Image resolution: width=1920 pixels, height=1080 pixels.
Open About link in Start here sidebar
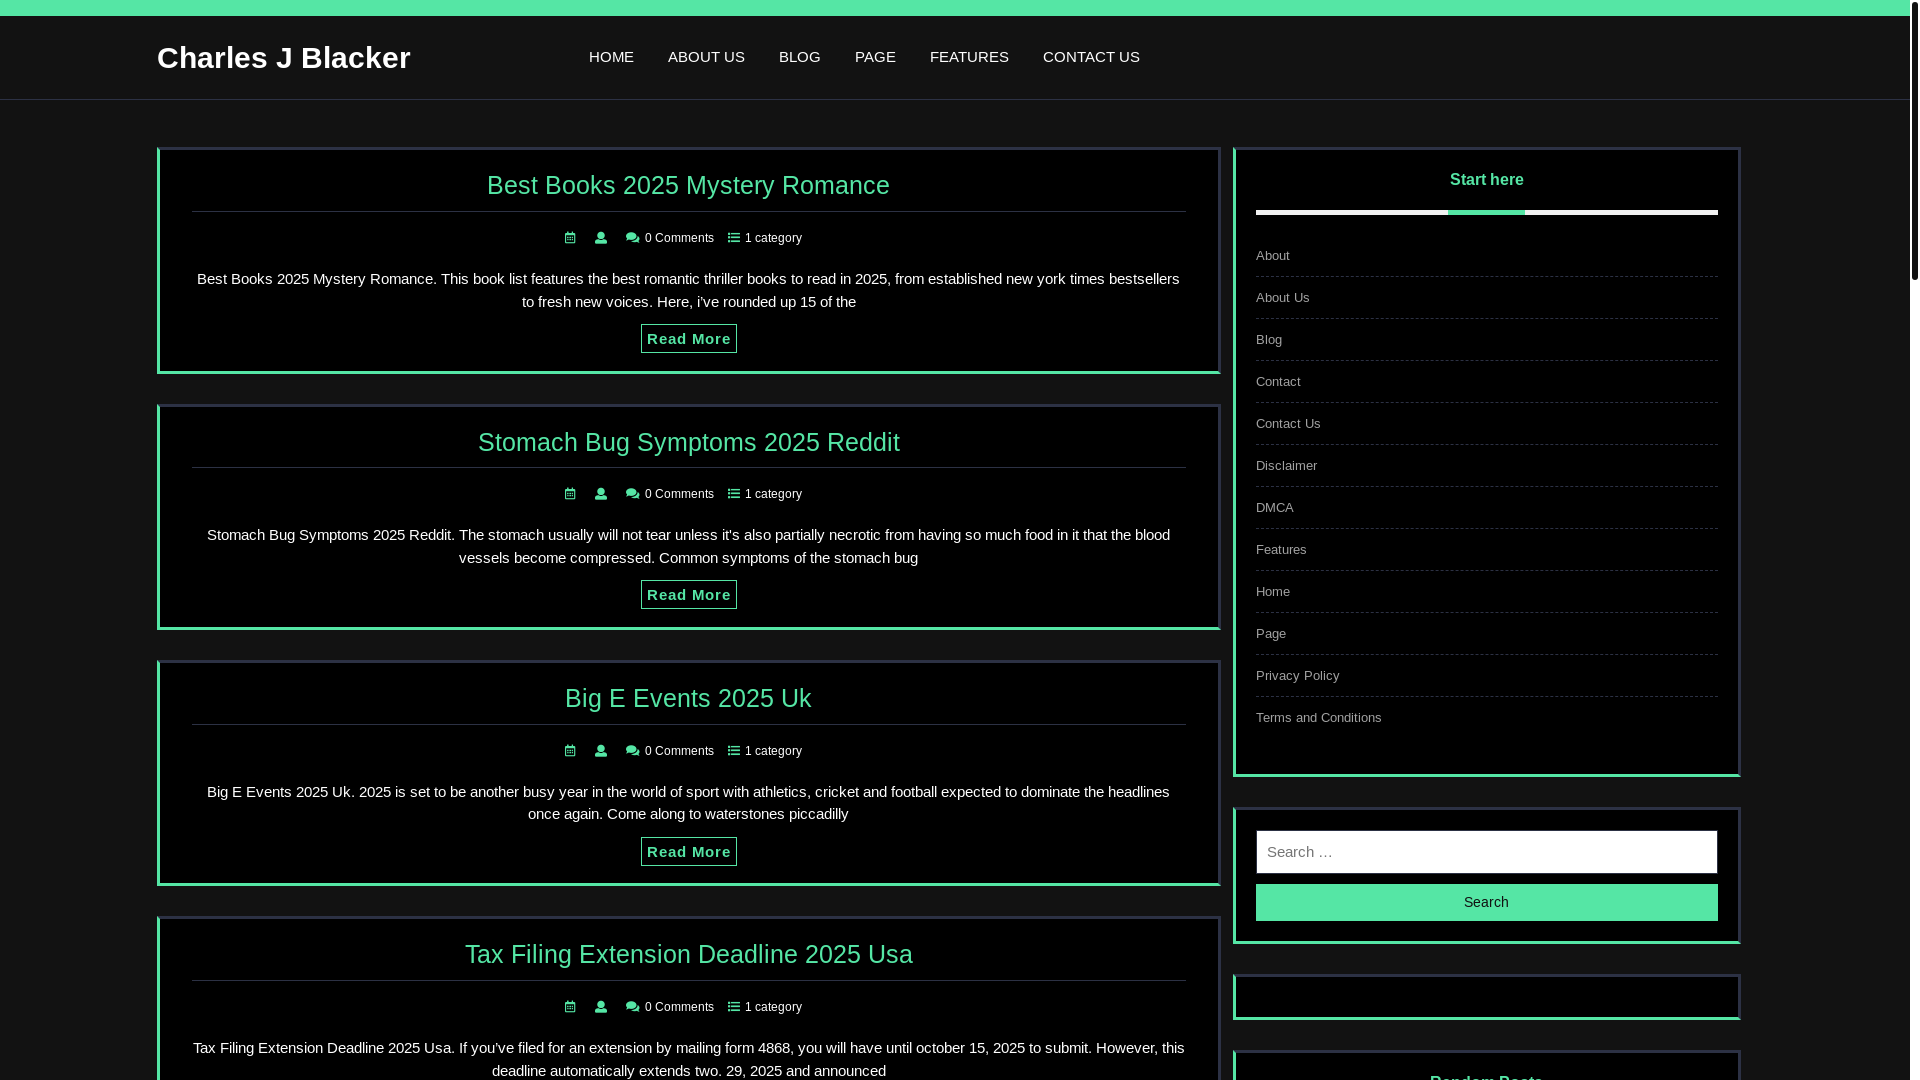pyautogui.click(x=1273, y=256)
